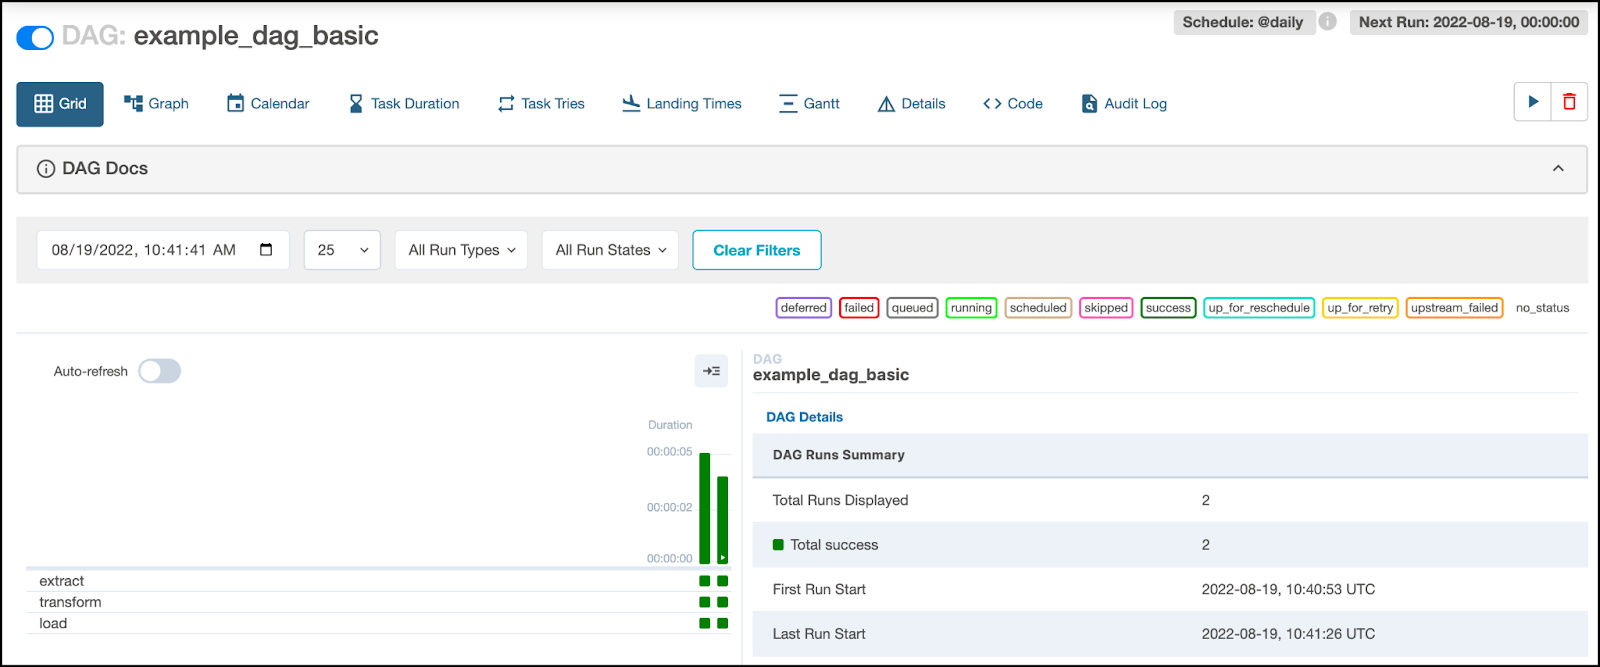This screenshot has width=1600, height=667.
Task: Open the calendar picker in the date field
Action: [x=266, y=250]
